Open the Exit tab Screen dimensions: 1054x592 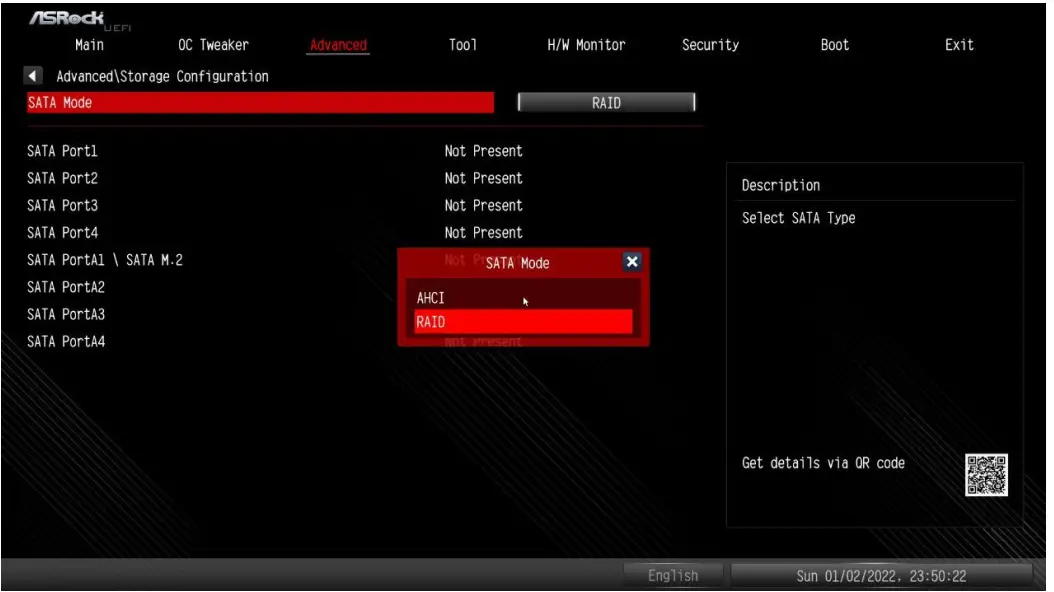(x=959, y=44)
